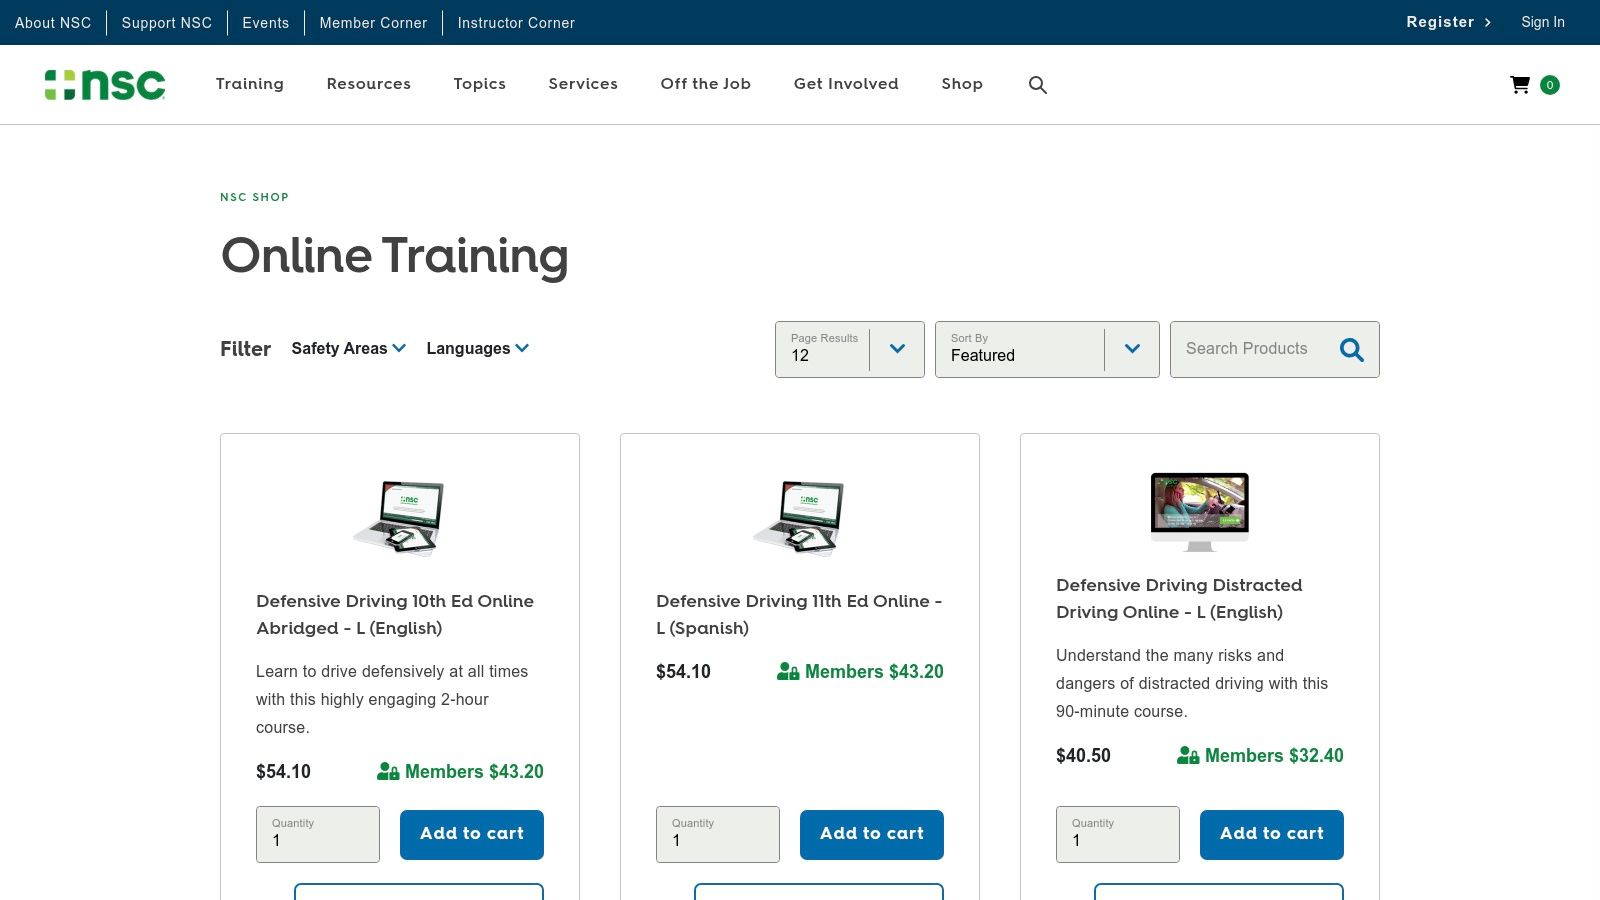Click the Quantity field under Distracted Driving course

click(x=1117, y=834)
